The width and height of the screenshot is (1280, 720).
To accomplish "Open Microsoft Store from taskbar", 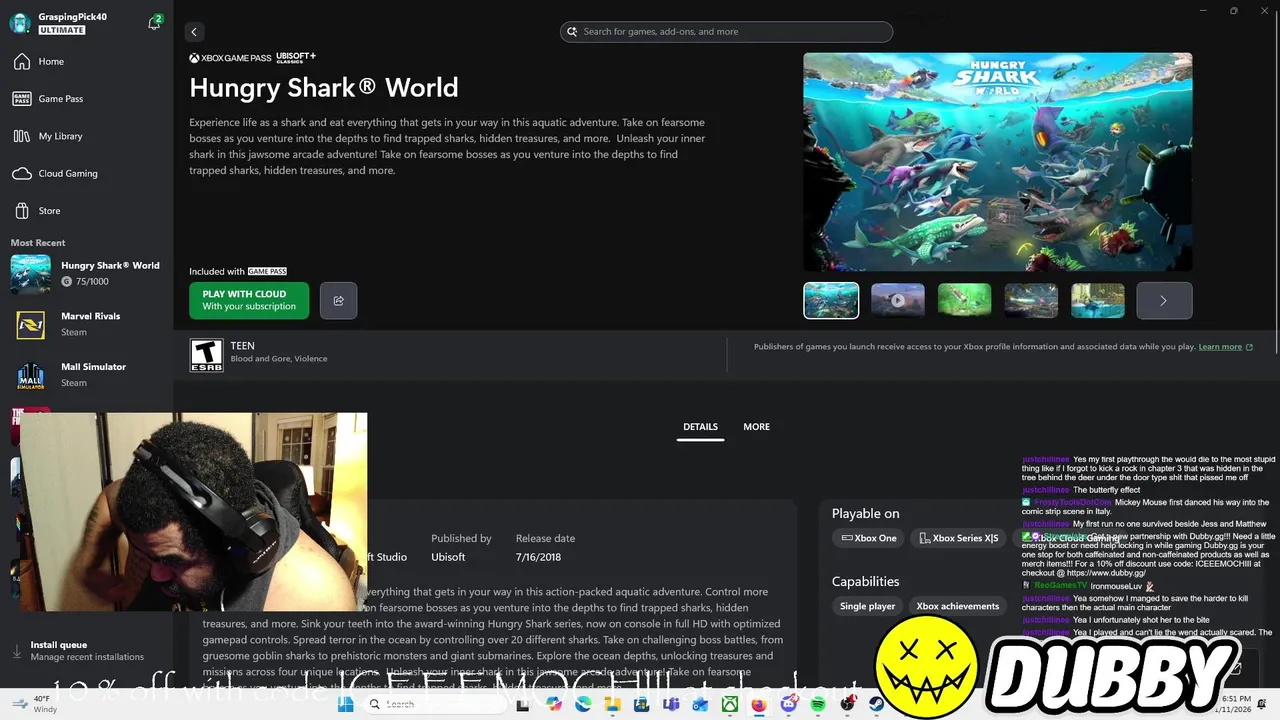I will (x=641, y=704).
